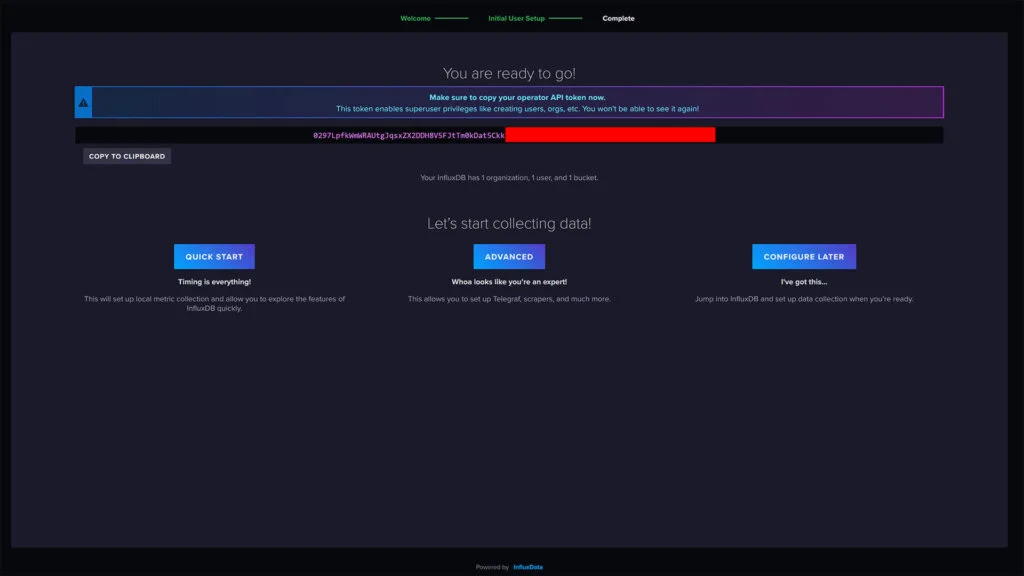Click the warning triangle icon in banner
This screenshot has height=576, width=1024.
pos(83,103)
